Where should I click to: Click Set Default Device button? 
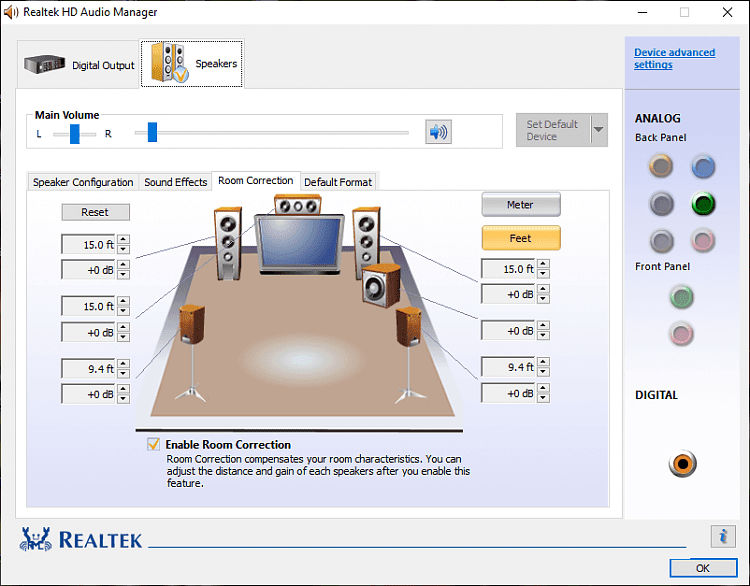click(x=552, y=130)
